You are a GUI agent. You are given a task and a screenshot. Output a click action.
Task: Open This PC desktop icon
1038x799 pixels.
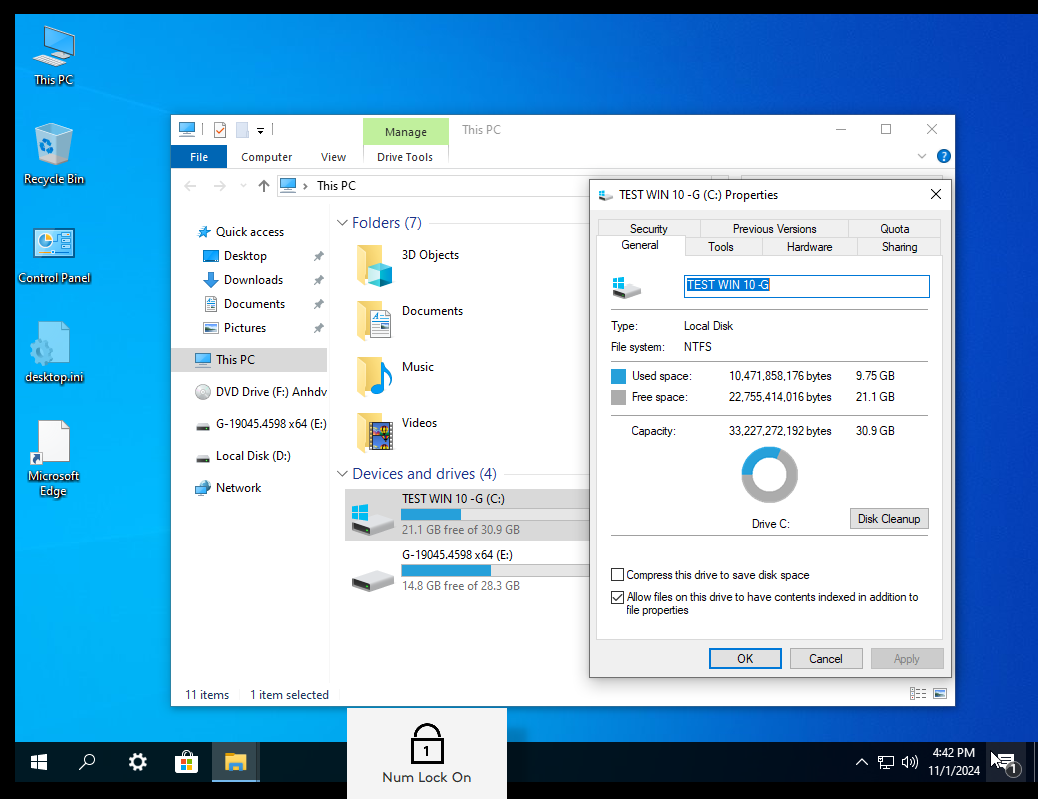click(54, 56)
